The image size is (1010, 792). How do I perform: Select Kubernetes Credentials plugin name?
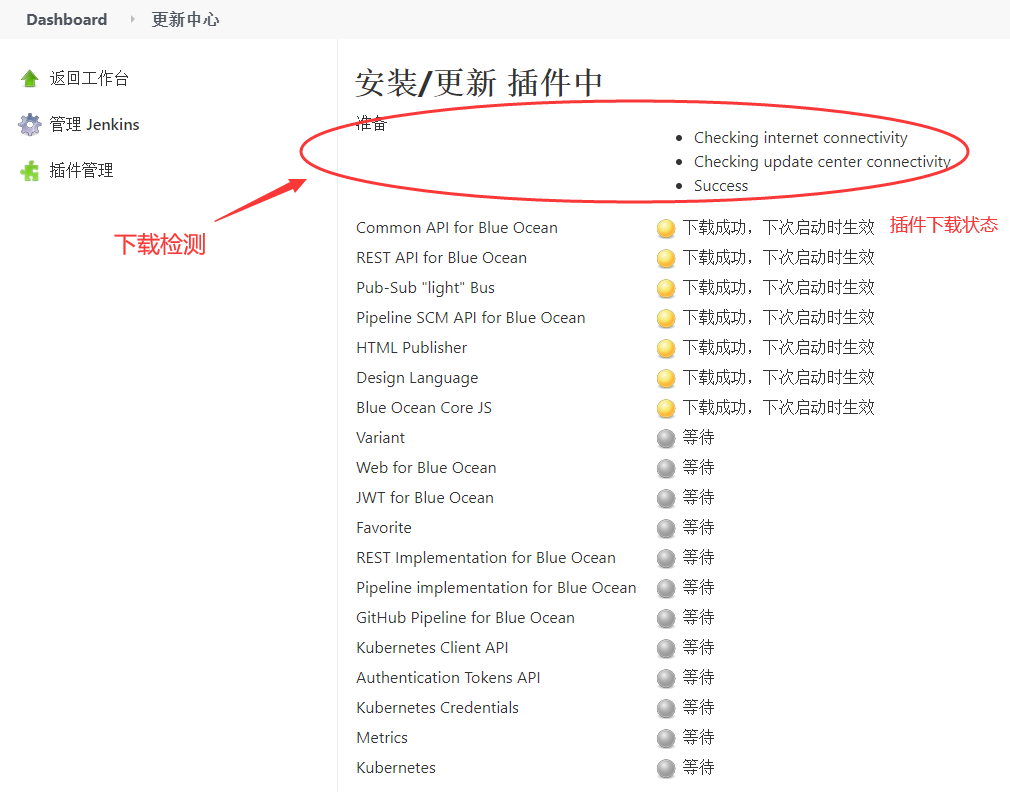pos(437,708)
